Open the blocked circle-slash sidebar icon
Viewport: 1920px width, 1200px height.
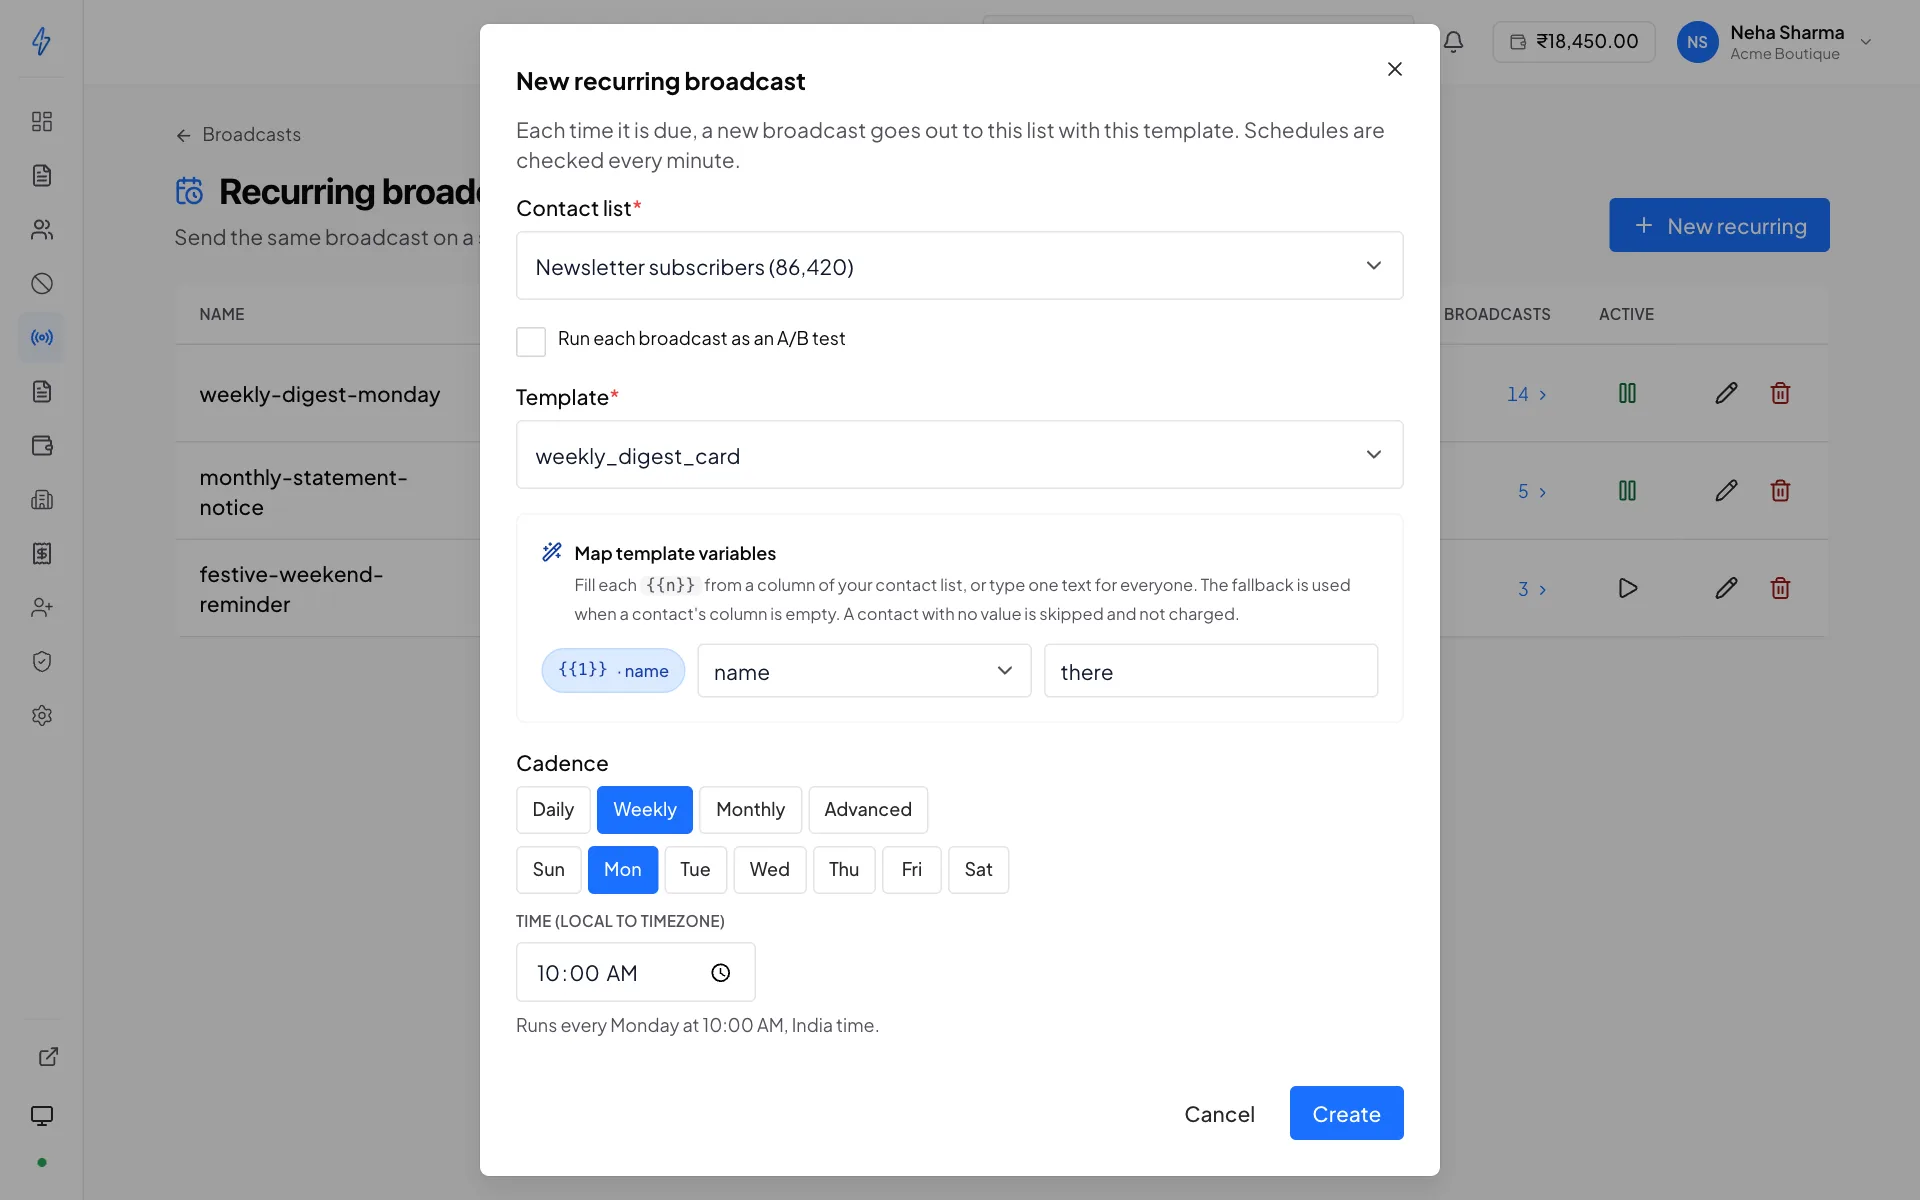pyautogui.click(x=42, y=284)
